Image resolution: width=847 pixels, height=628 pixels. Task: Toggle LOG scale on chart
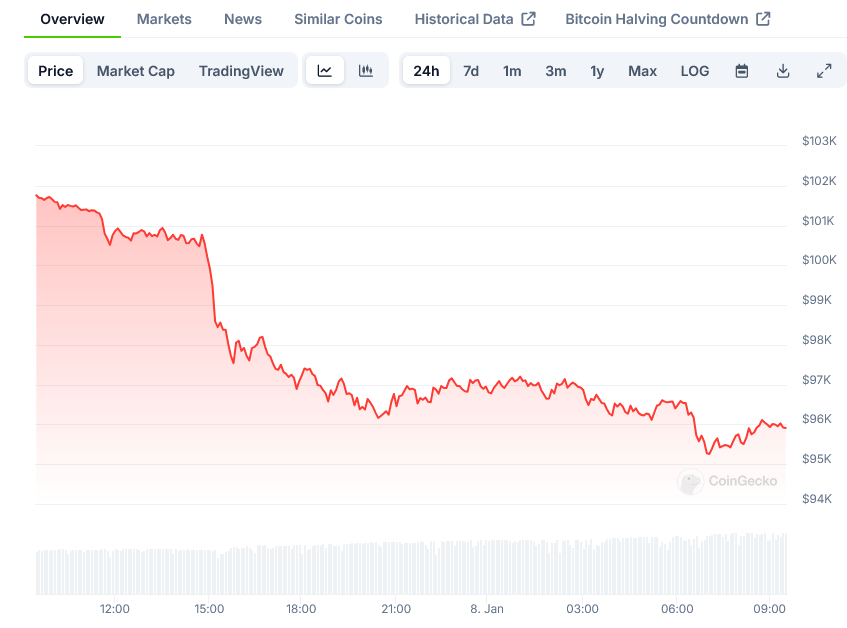[x=694, y=71]
